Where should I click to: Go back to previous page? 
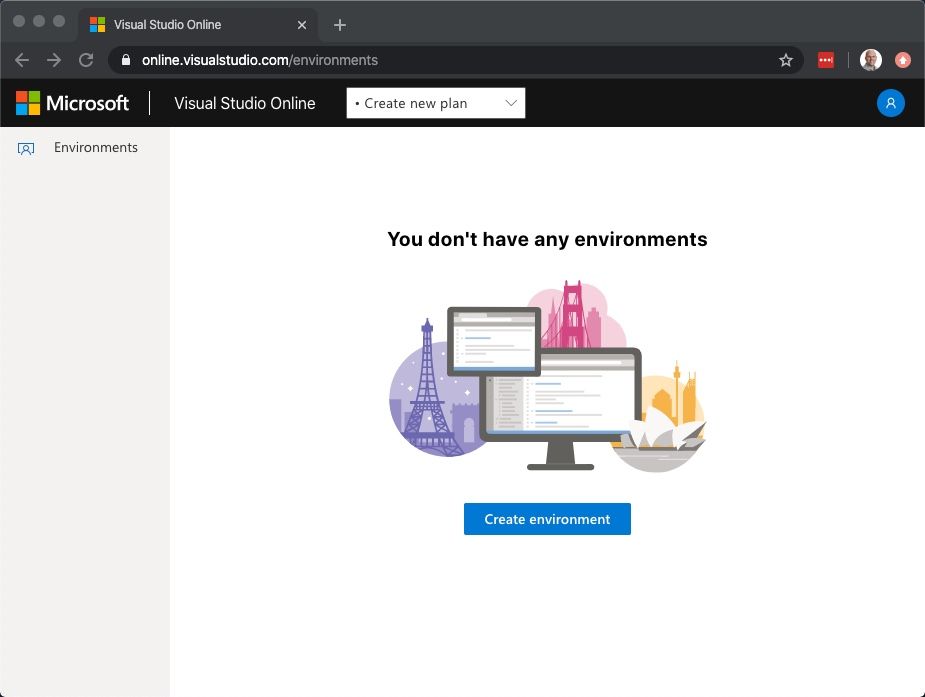coord(22,60)
